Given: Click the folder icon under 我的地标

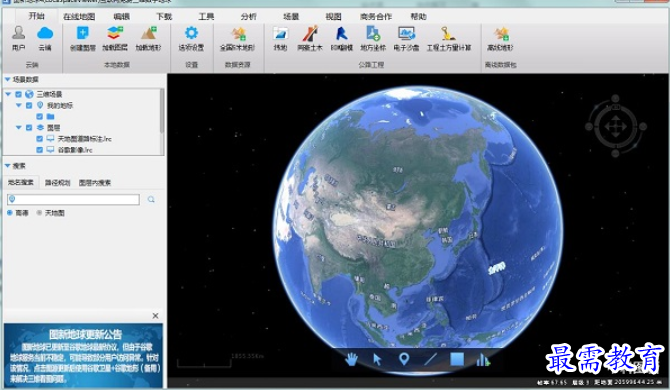Looking at the screenshot, I should click(x=50, y=116).
